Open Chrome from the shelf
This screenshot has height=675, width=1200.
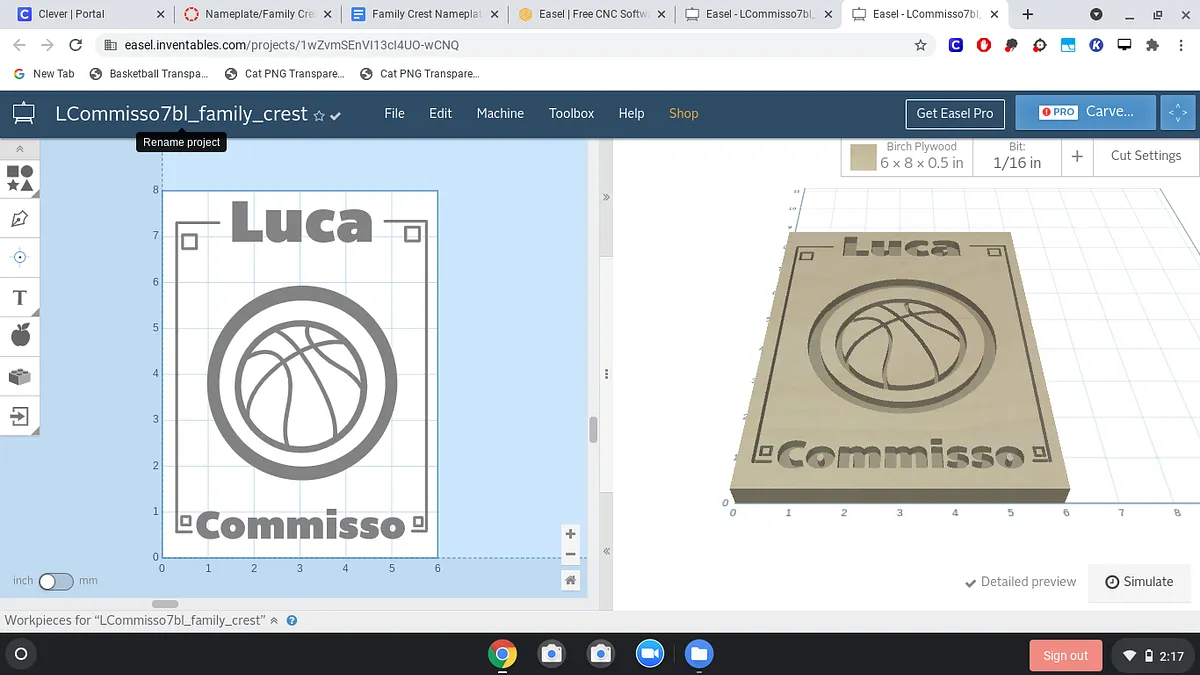(x=502, y=655)
